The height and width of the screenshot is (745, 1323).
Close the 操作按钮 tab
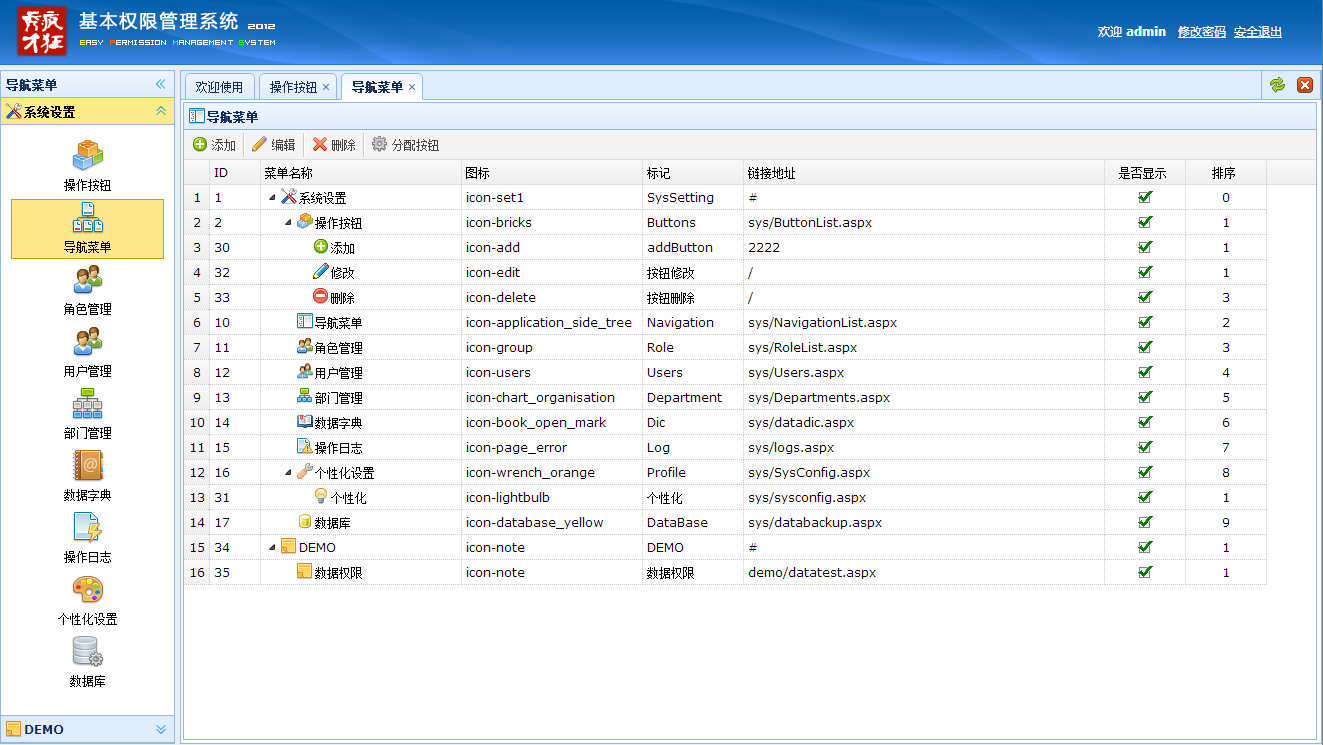(x=326, y=87)
